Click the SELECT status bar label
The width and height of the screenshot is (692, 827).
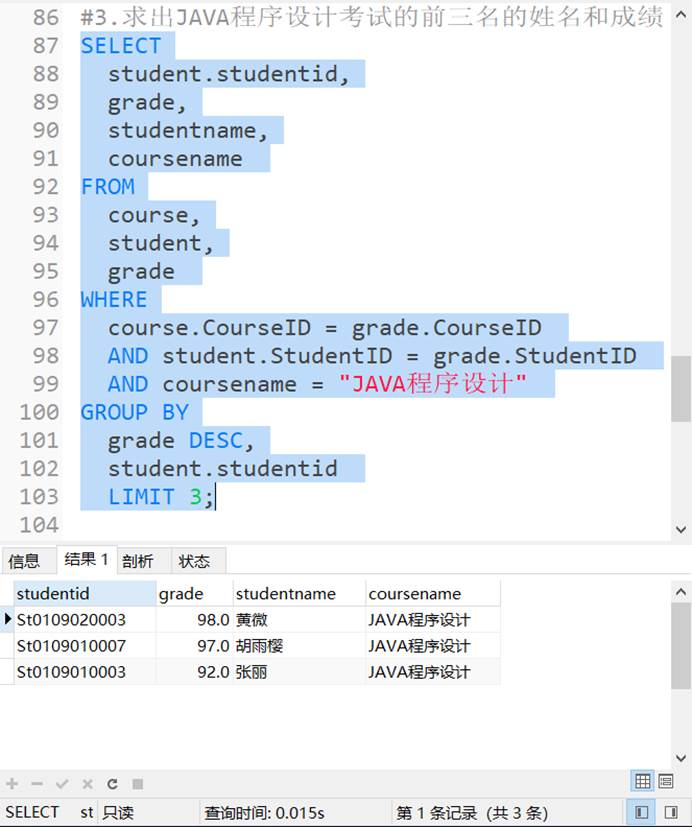tap(32, 812)
